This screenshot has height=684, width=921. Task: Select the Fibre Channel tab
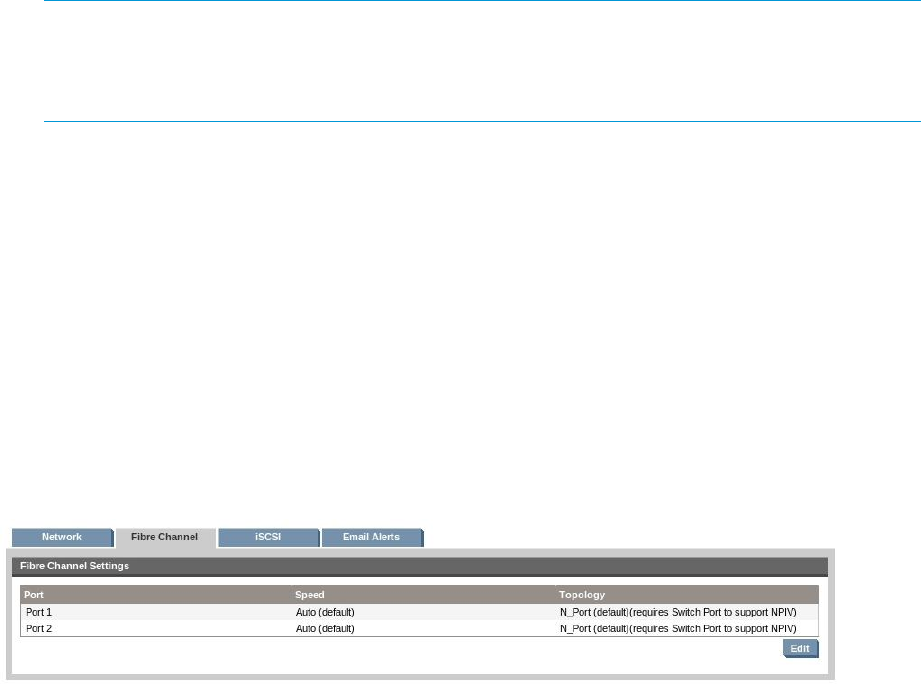point(165,537)
